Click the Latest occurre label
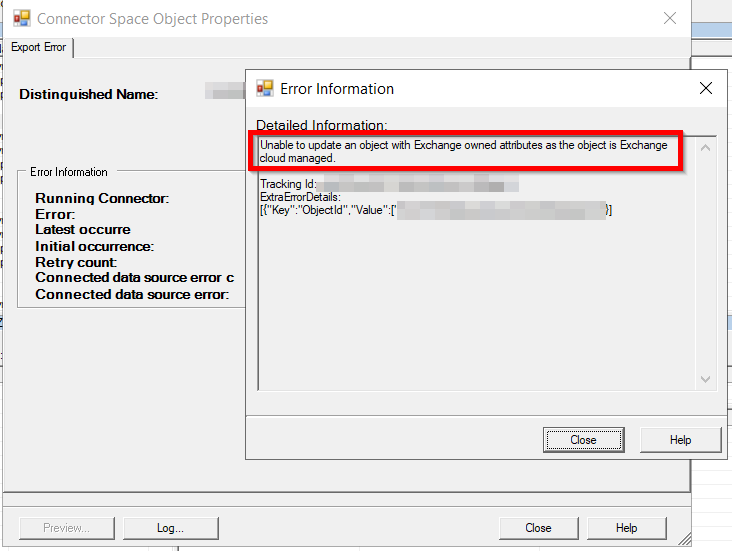 click(83, 230)
